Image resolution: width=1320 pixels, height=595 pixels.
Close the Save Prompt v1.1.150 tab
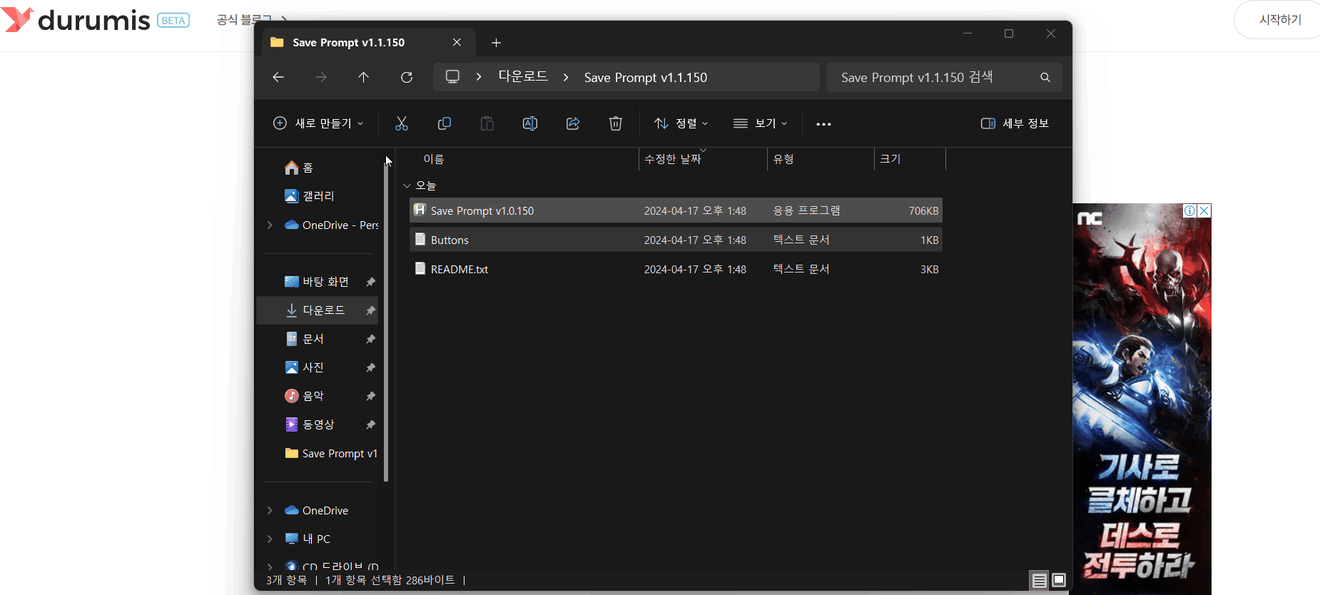(x=457, y=42)
